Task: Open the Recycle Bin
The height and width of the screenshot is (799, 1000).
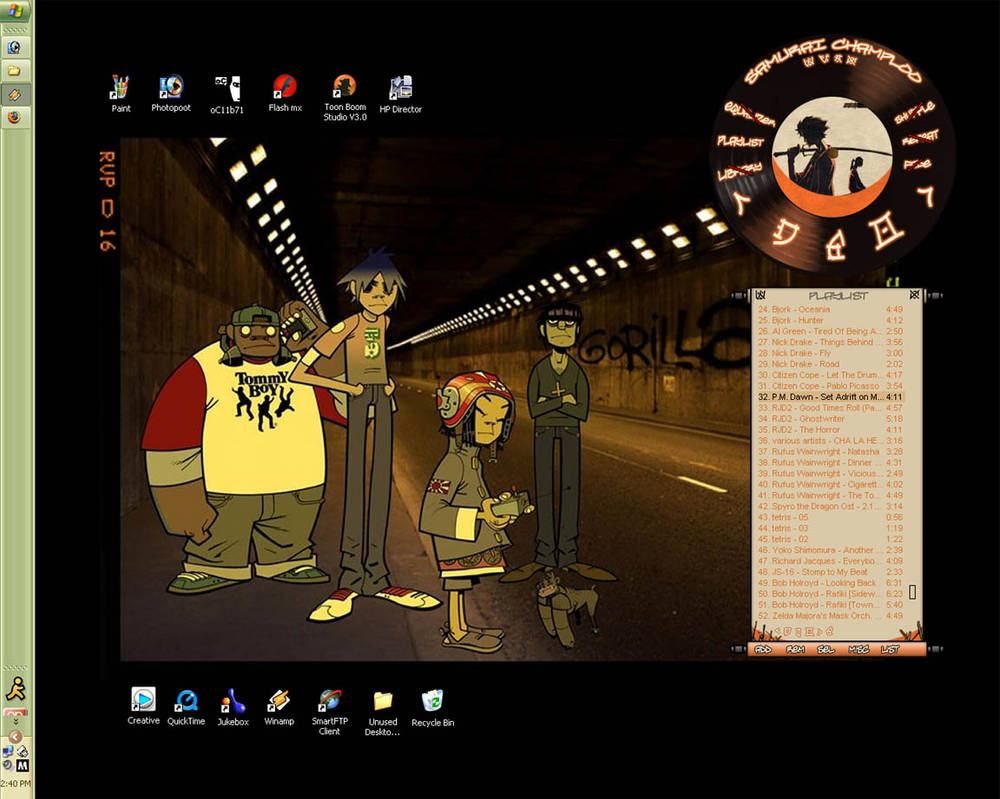Action: (432, 700)
